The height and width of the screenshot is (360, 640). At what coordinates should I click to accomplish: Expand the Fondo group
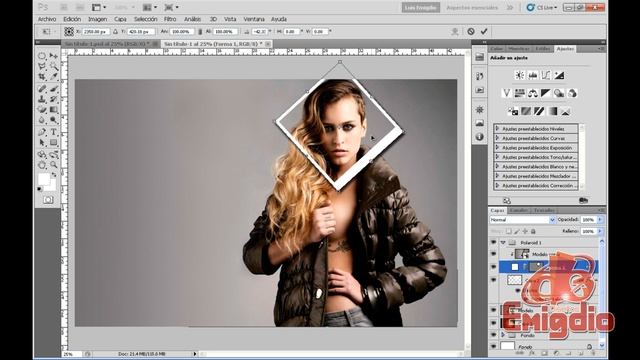[503, 335]
